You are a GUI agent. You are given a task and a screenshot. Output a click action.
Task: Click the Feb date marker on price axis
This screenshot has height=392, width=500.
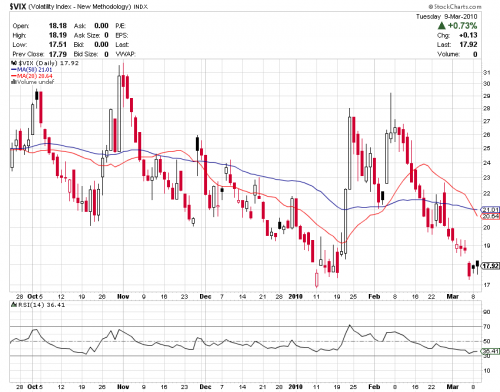click(x=374, y=296)
